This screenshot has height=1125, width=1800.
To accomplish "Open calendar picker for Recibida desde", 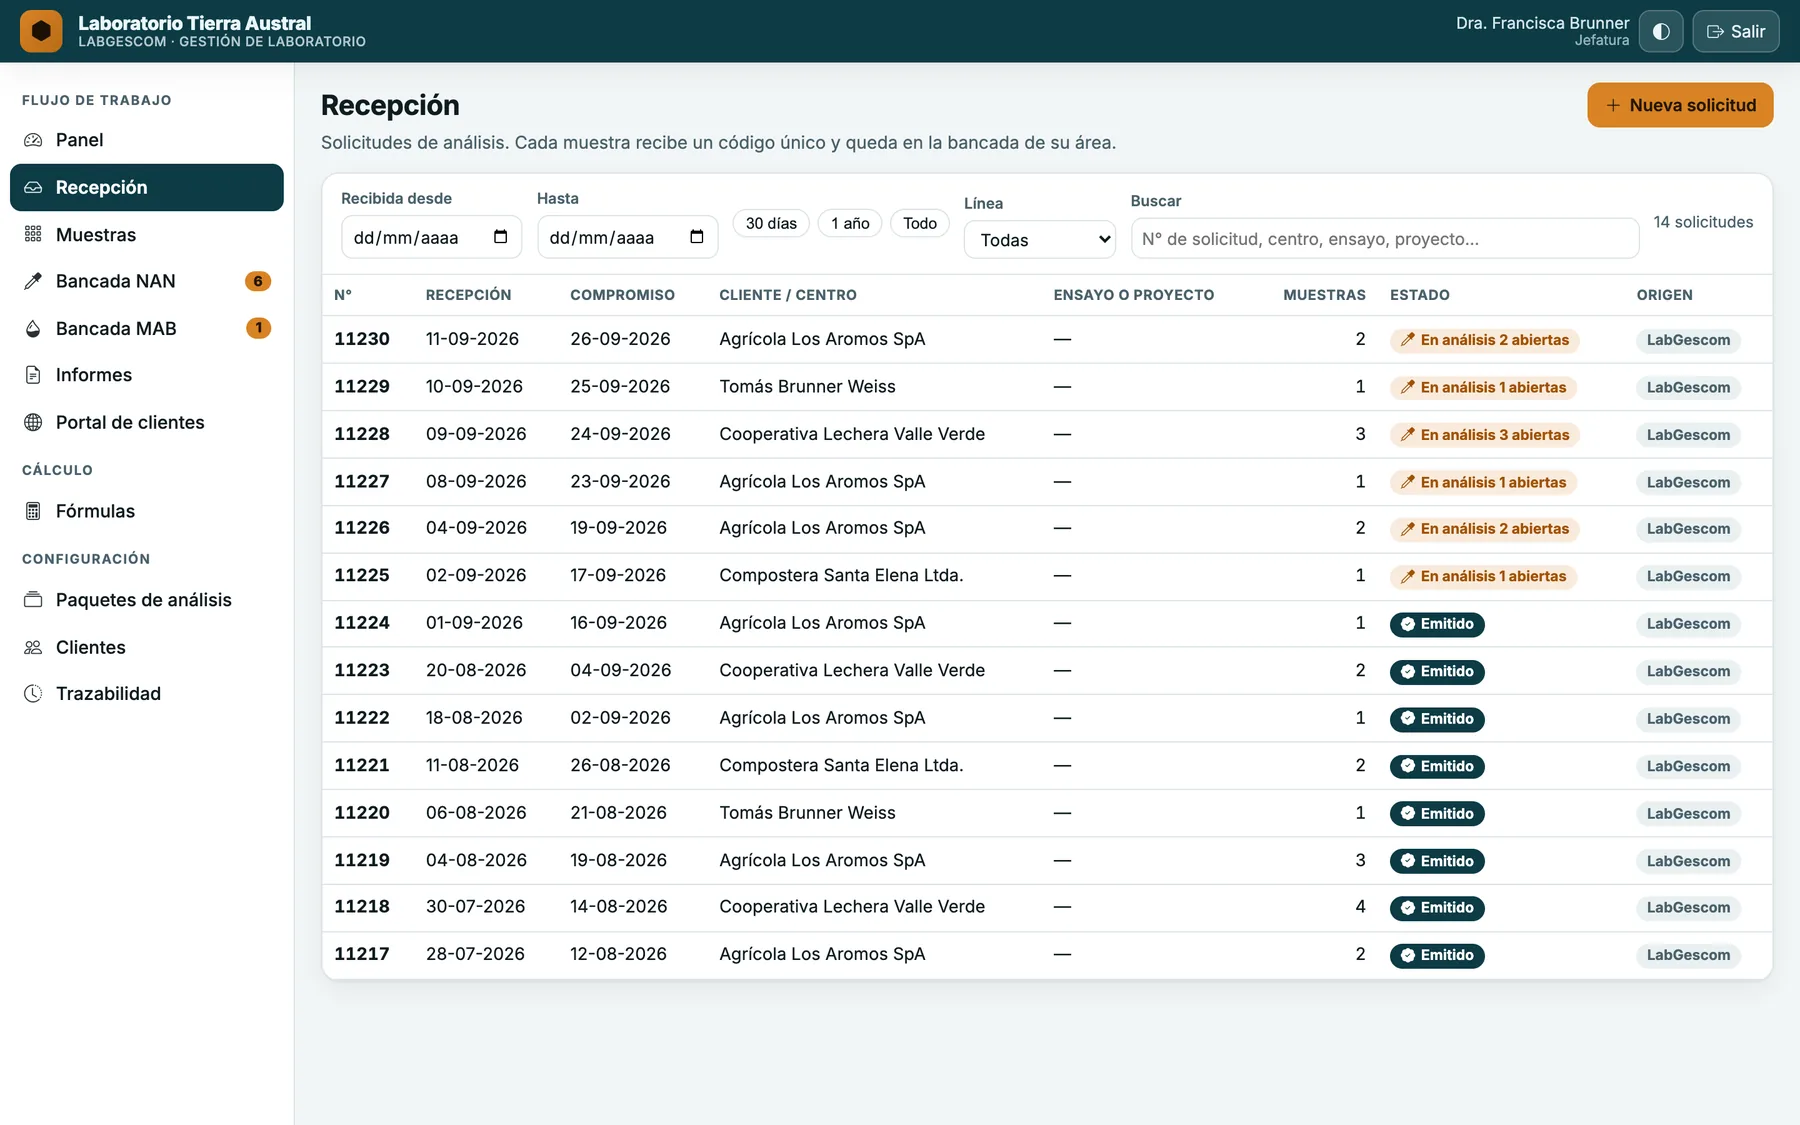I will click(x=501, y=237).
